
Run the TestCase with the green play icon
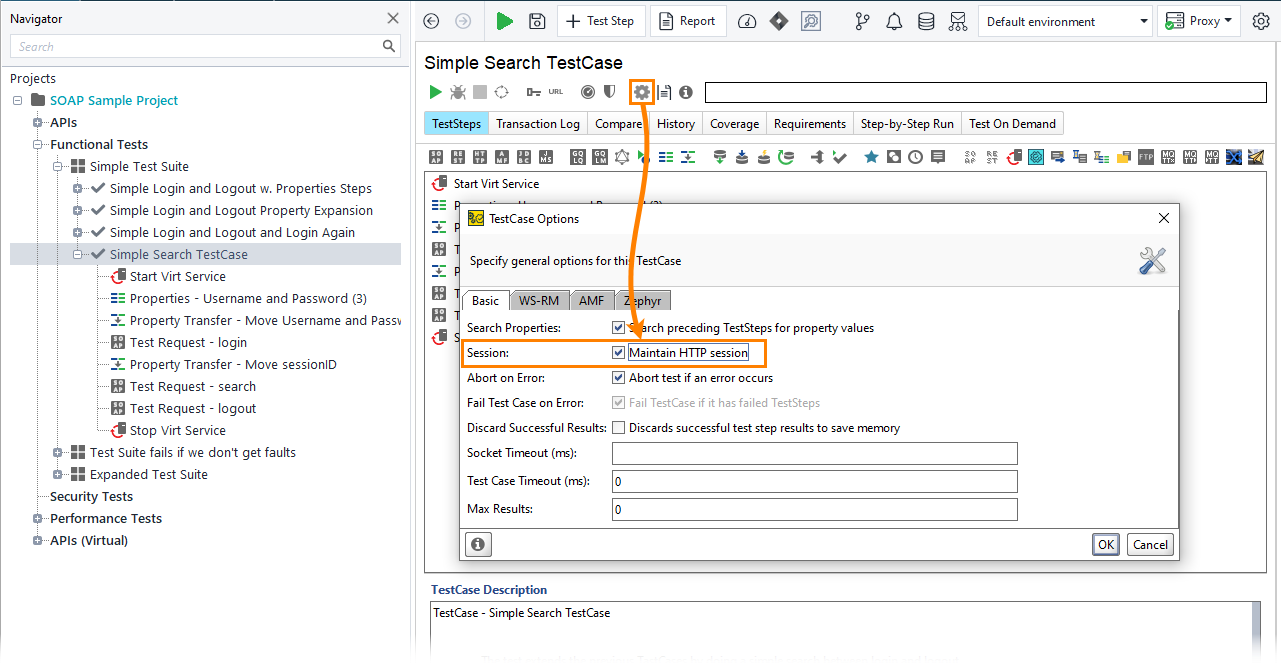(x=435, y=92)
